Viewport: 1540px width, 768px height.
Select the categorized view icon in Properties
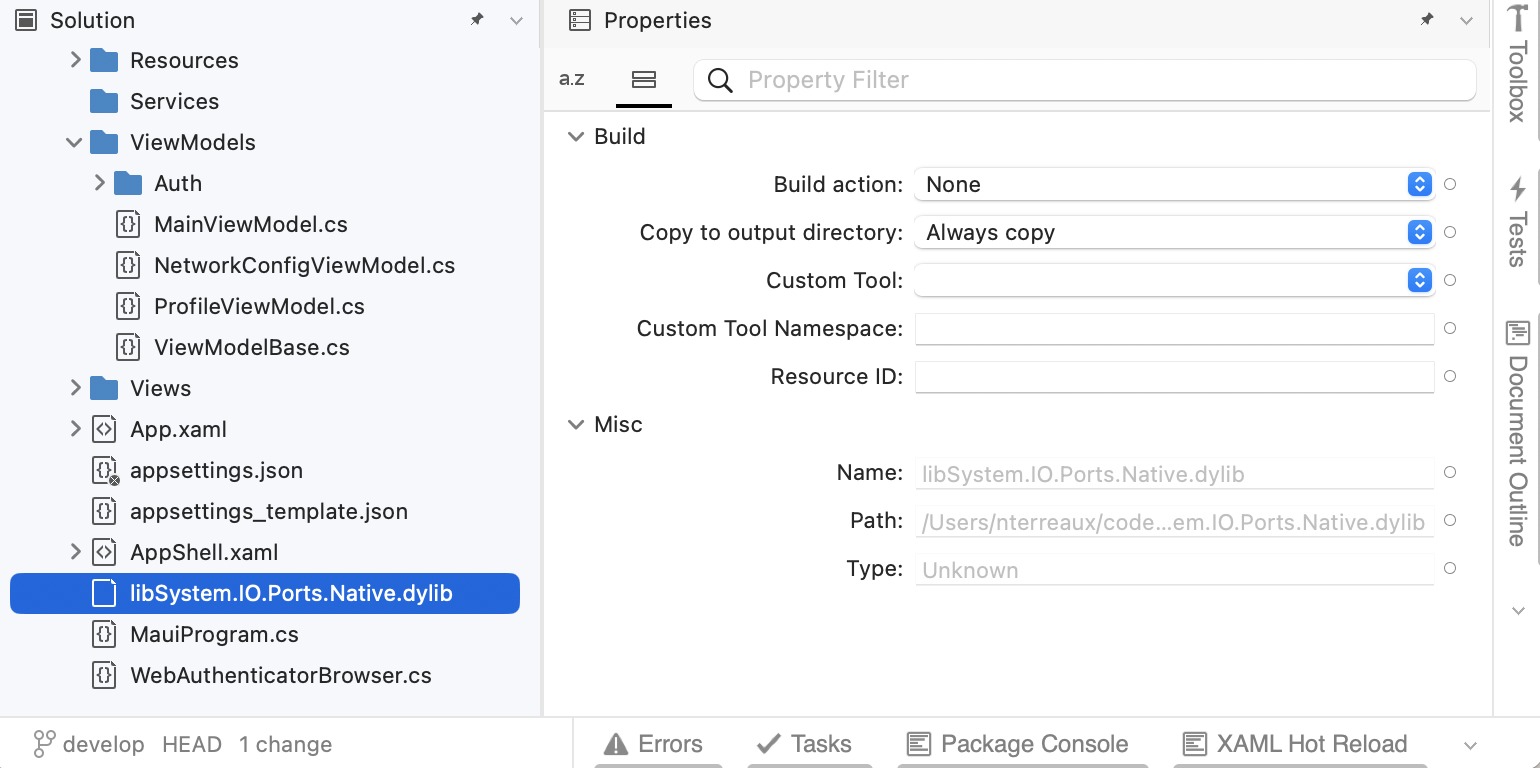pyautogui.click(x=643, y=79)
